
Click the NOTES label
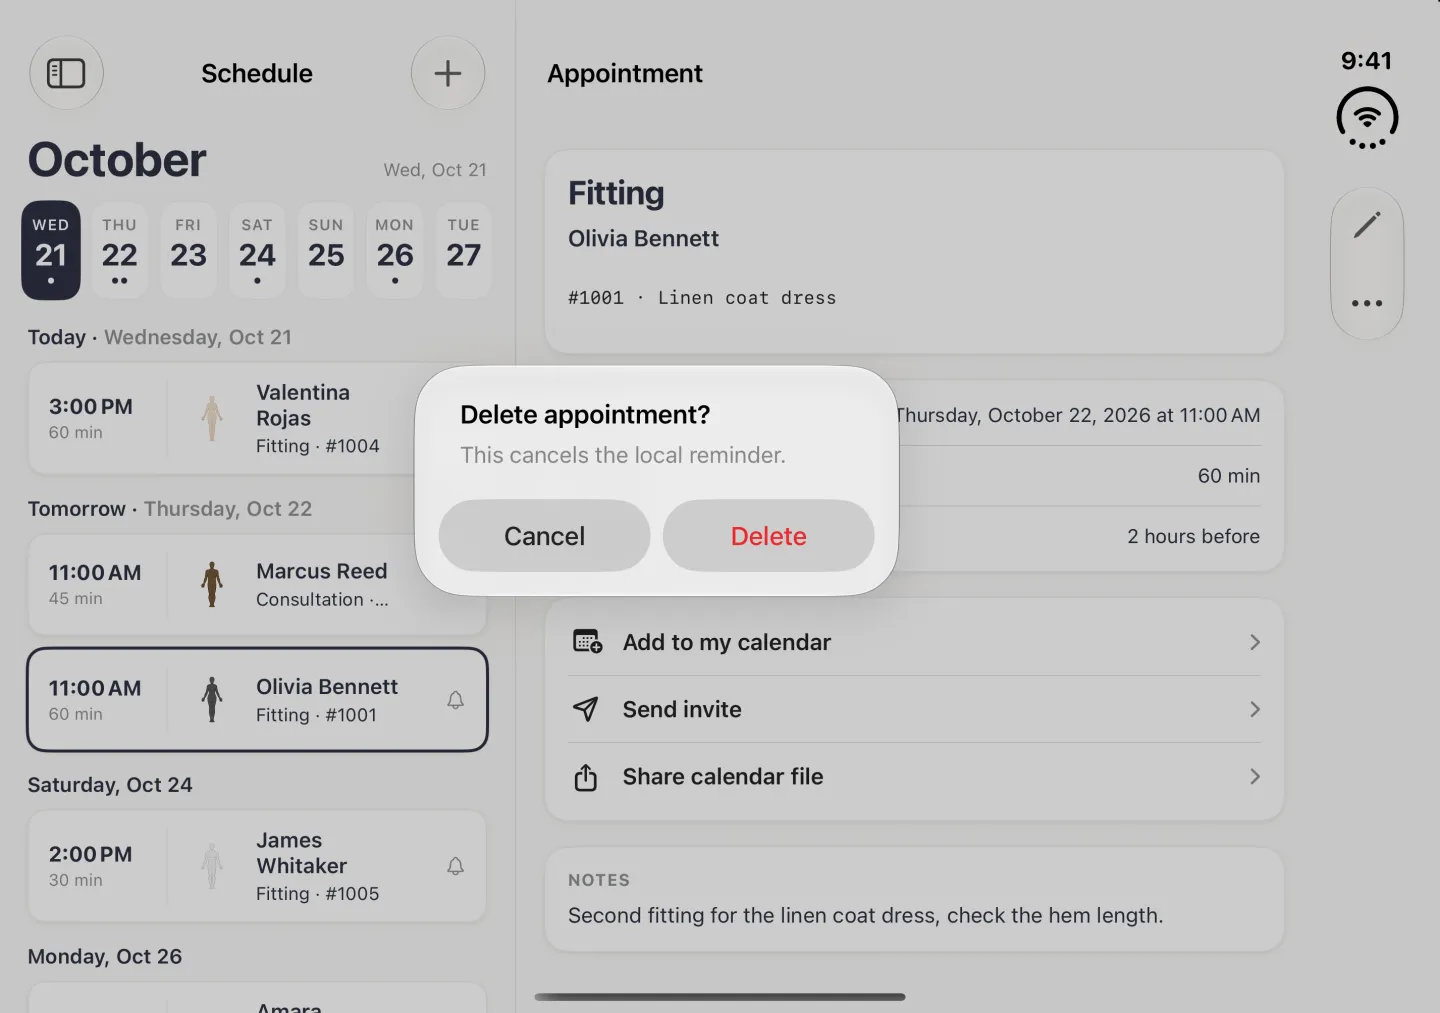pyautogui.click(x=599, y=880)
